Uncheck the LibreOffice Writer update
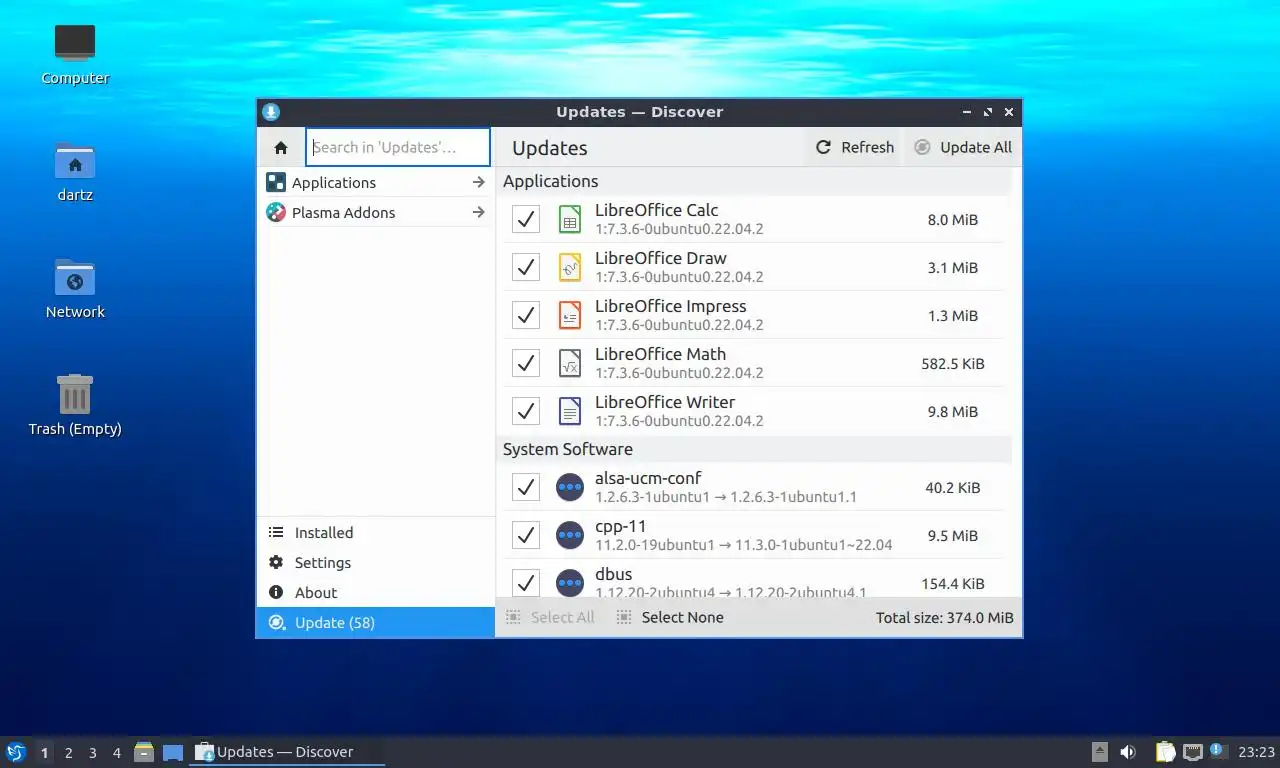Viewport: 1280px width, 768px height. click(526, 411)
